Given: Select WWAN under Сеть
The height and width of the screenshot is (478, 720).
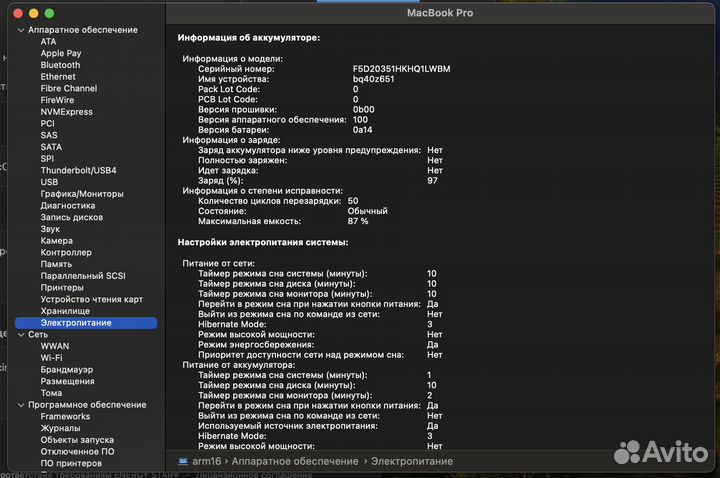Looking at the screenshot, I should 55,346.
